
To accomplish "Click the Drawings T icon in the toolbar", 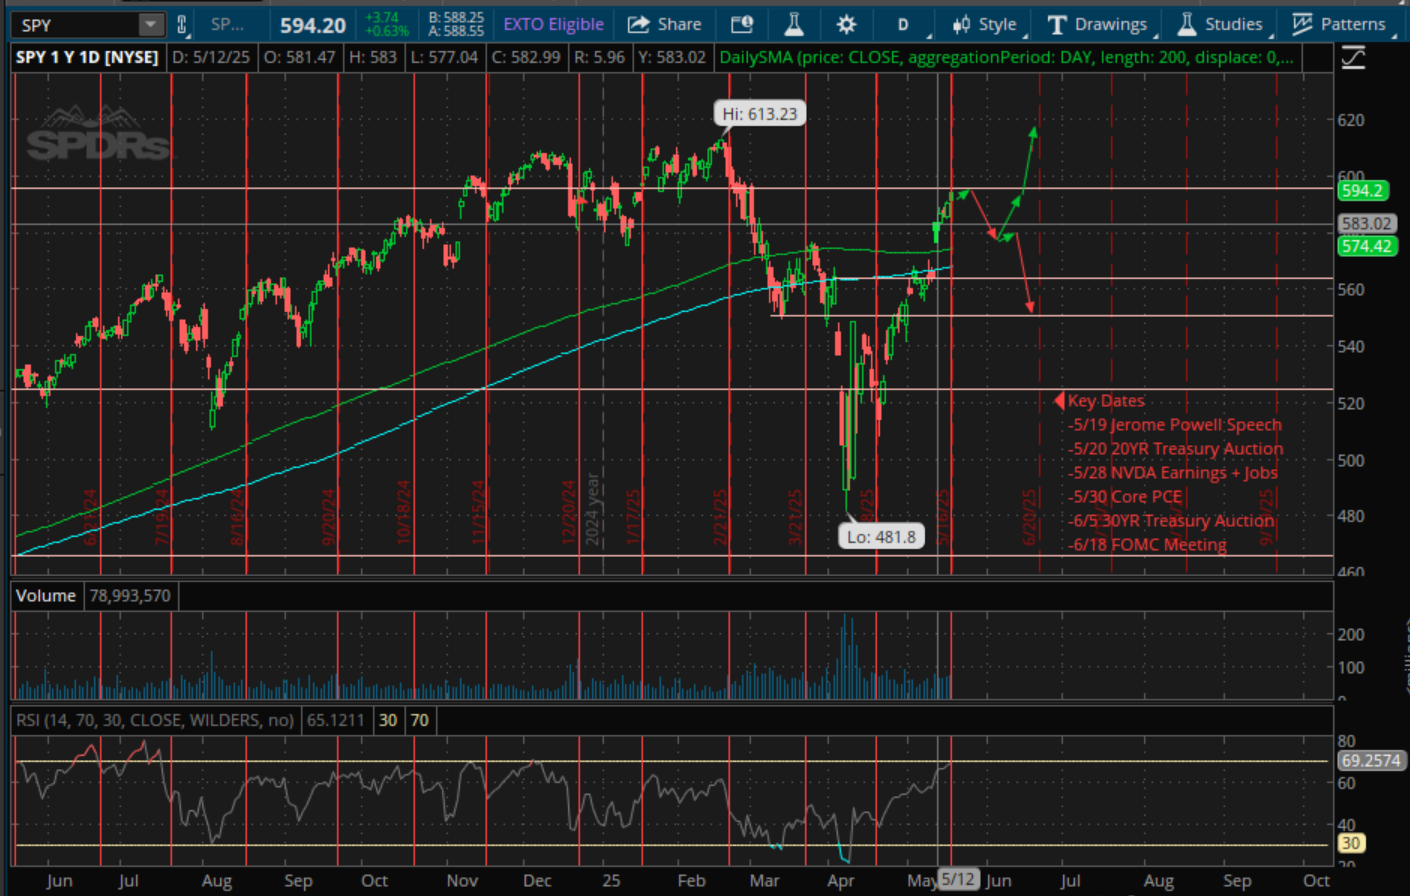I will (1056, 24).
